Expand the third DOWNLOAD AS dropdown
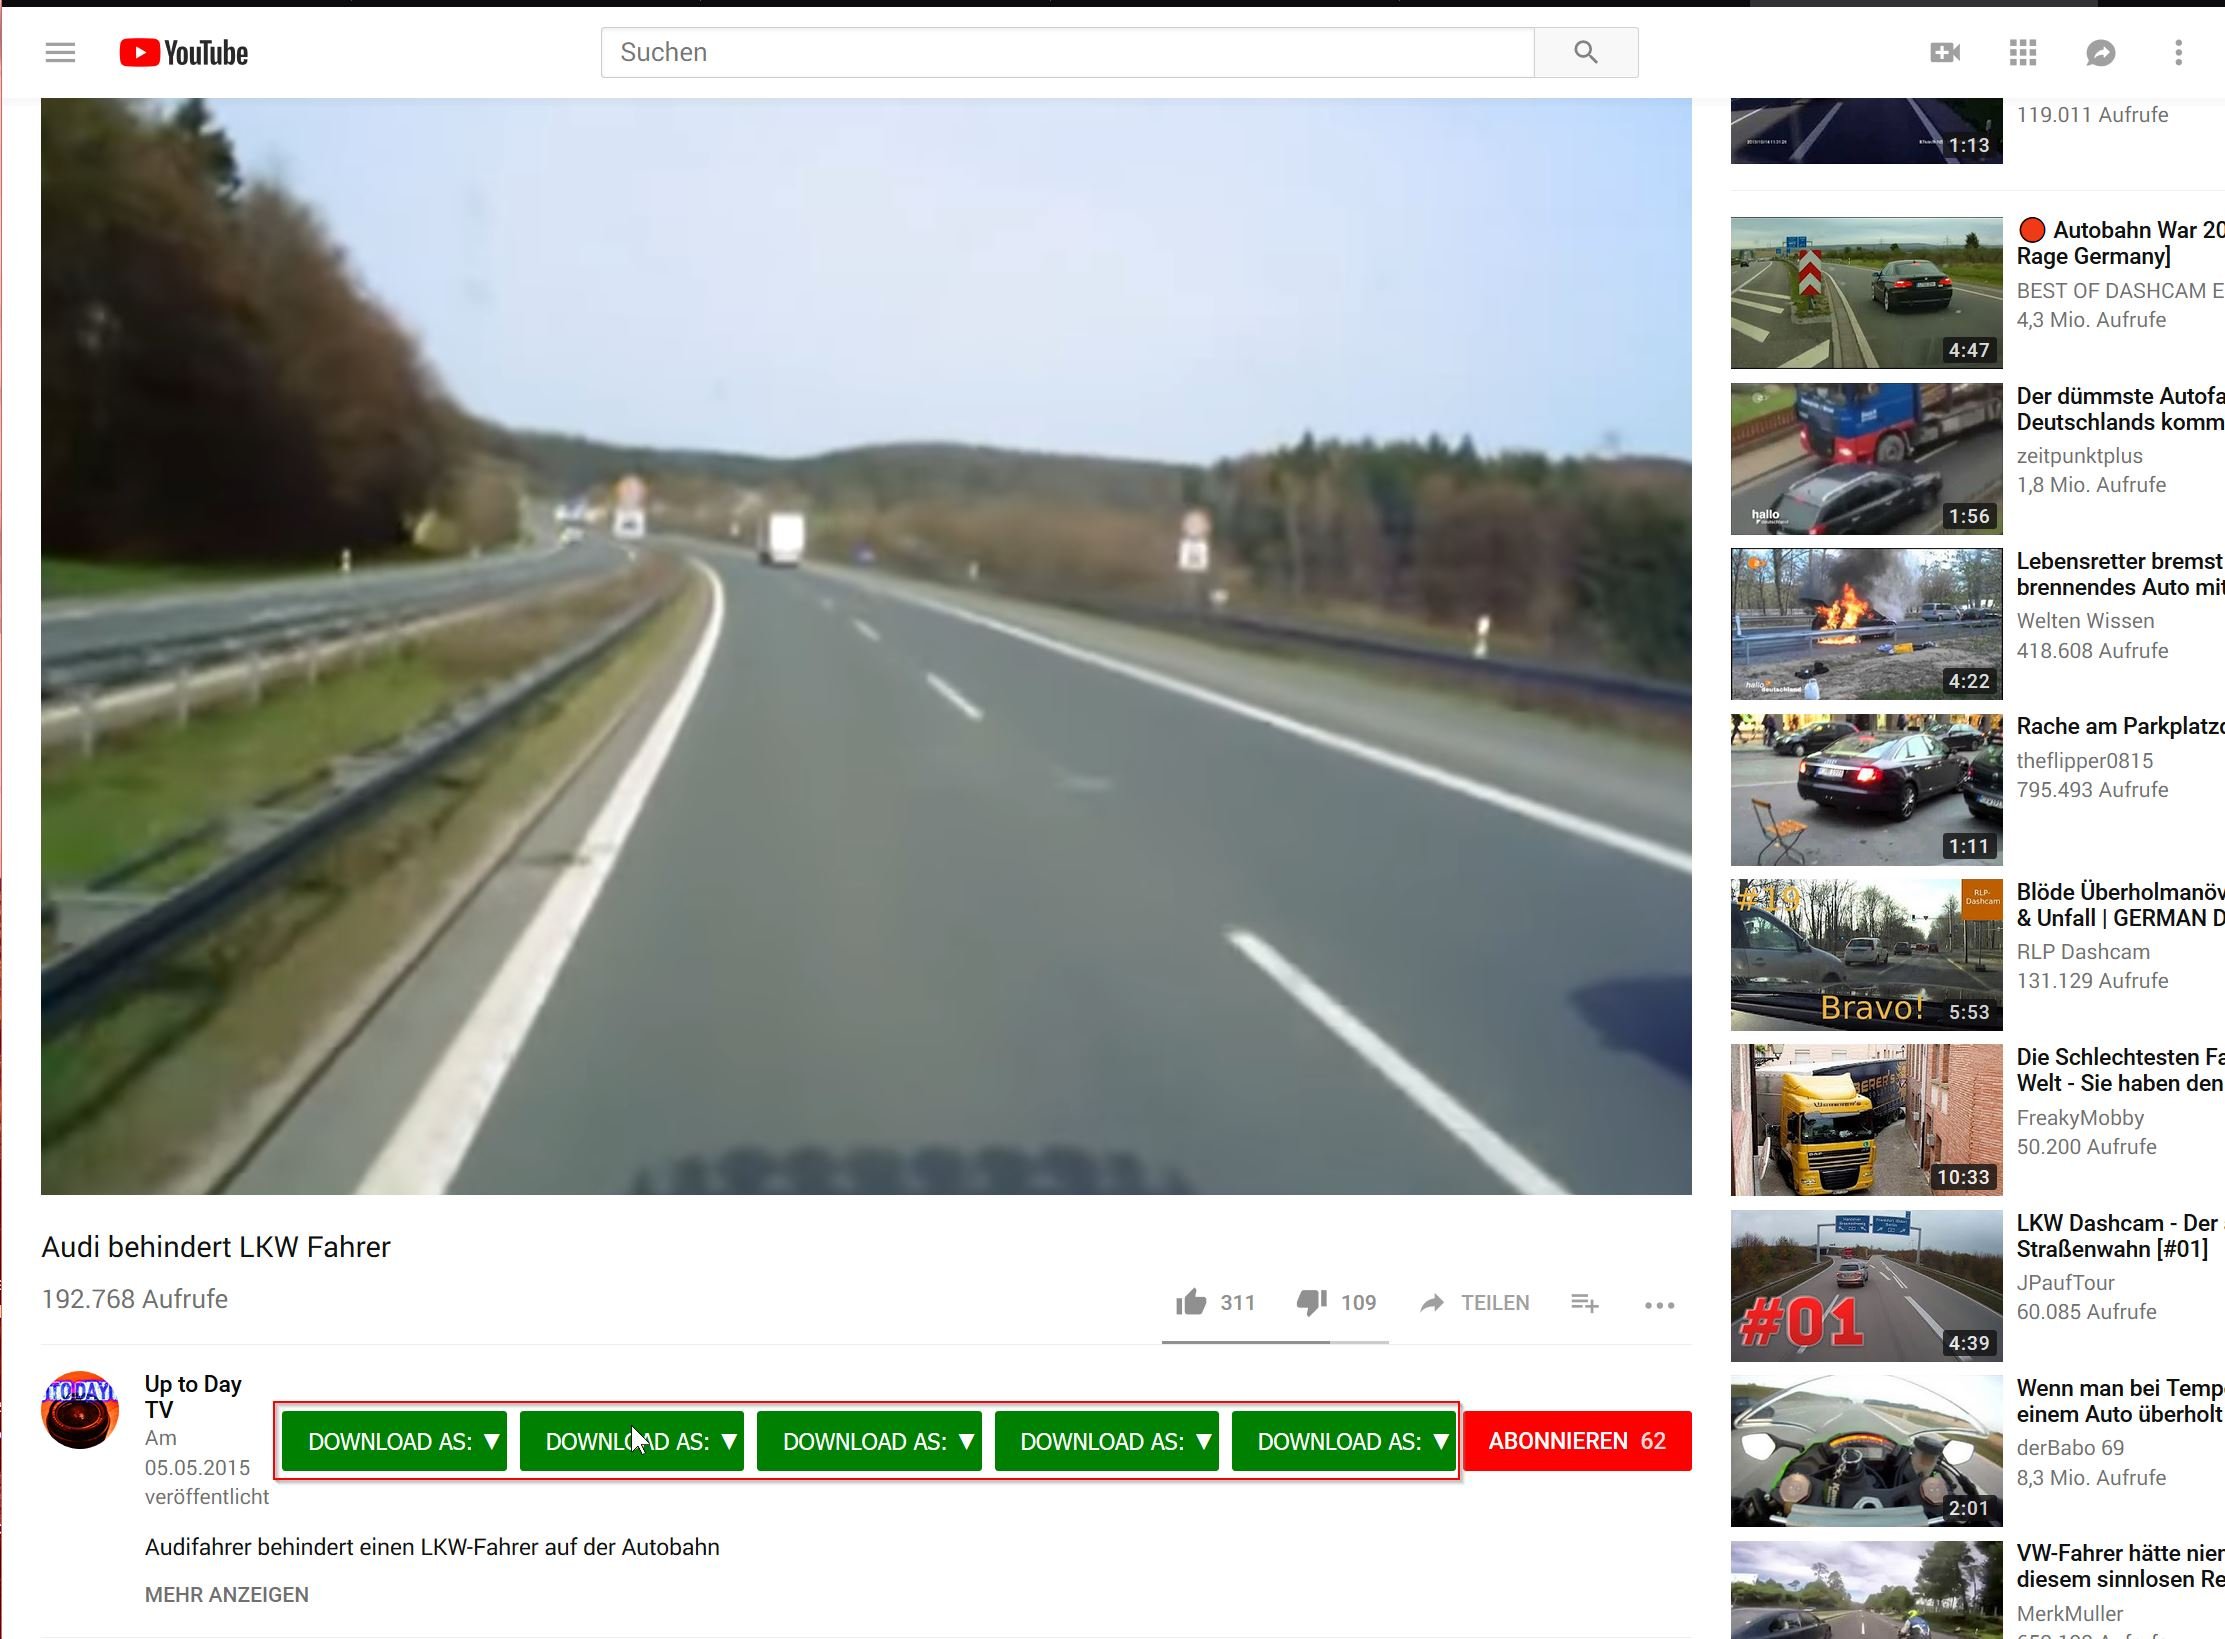Screen dimensions: 2225x1639 869,1441
